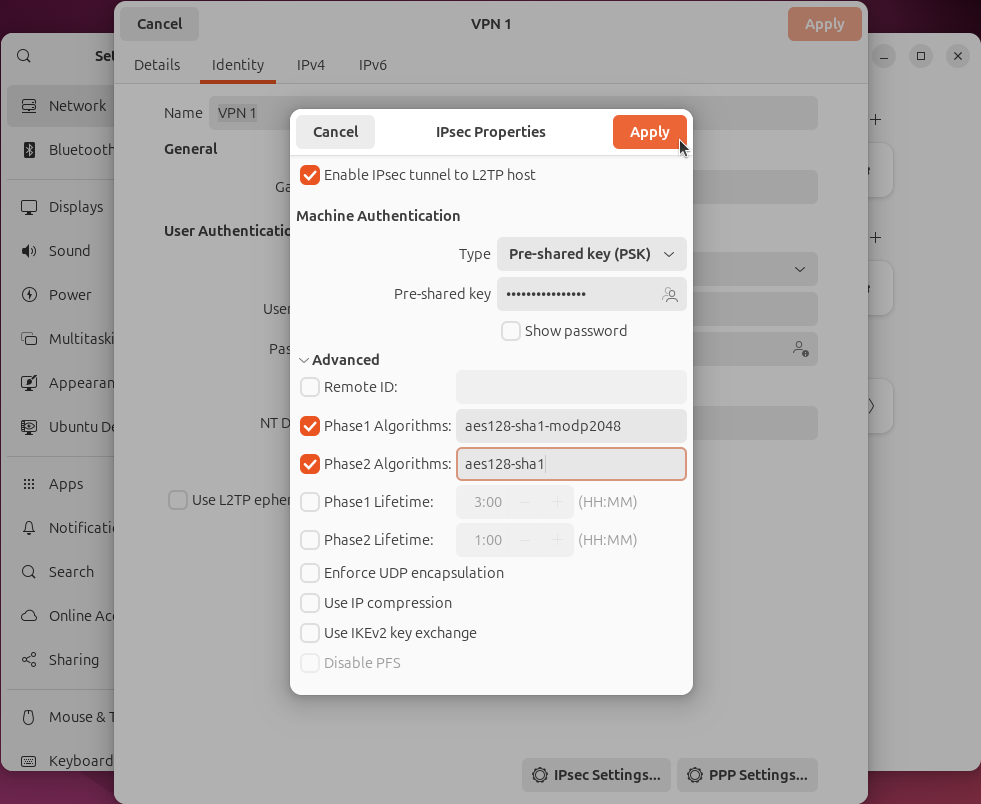The width and height of the screenshot is (981, 804).
Task: Apply the IPsec Properties changes
Action: click(x=649, y=132)
